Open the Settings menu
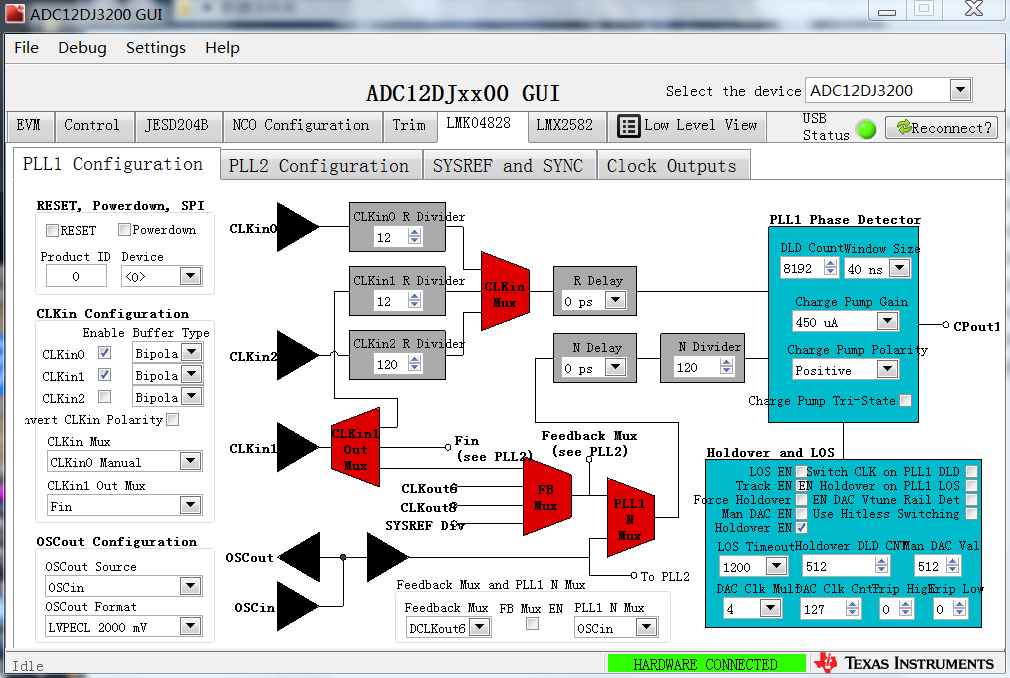This screenshot has width=1010, height=678. point(156,48)
